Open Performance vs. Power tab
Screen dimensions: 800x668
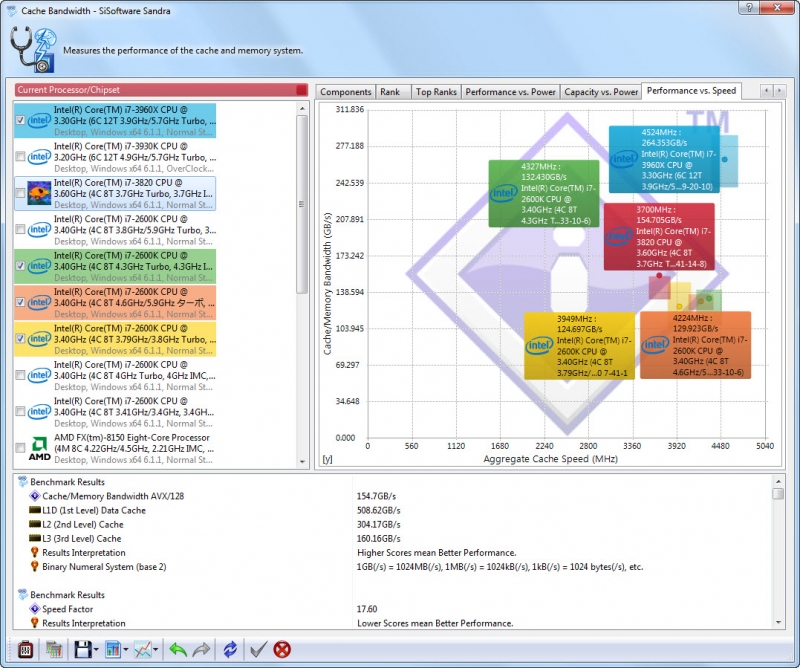(x=510, y=92)
